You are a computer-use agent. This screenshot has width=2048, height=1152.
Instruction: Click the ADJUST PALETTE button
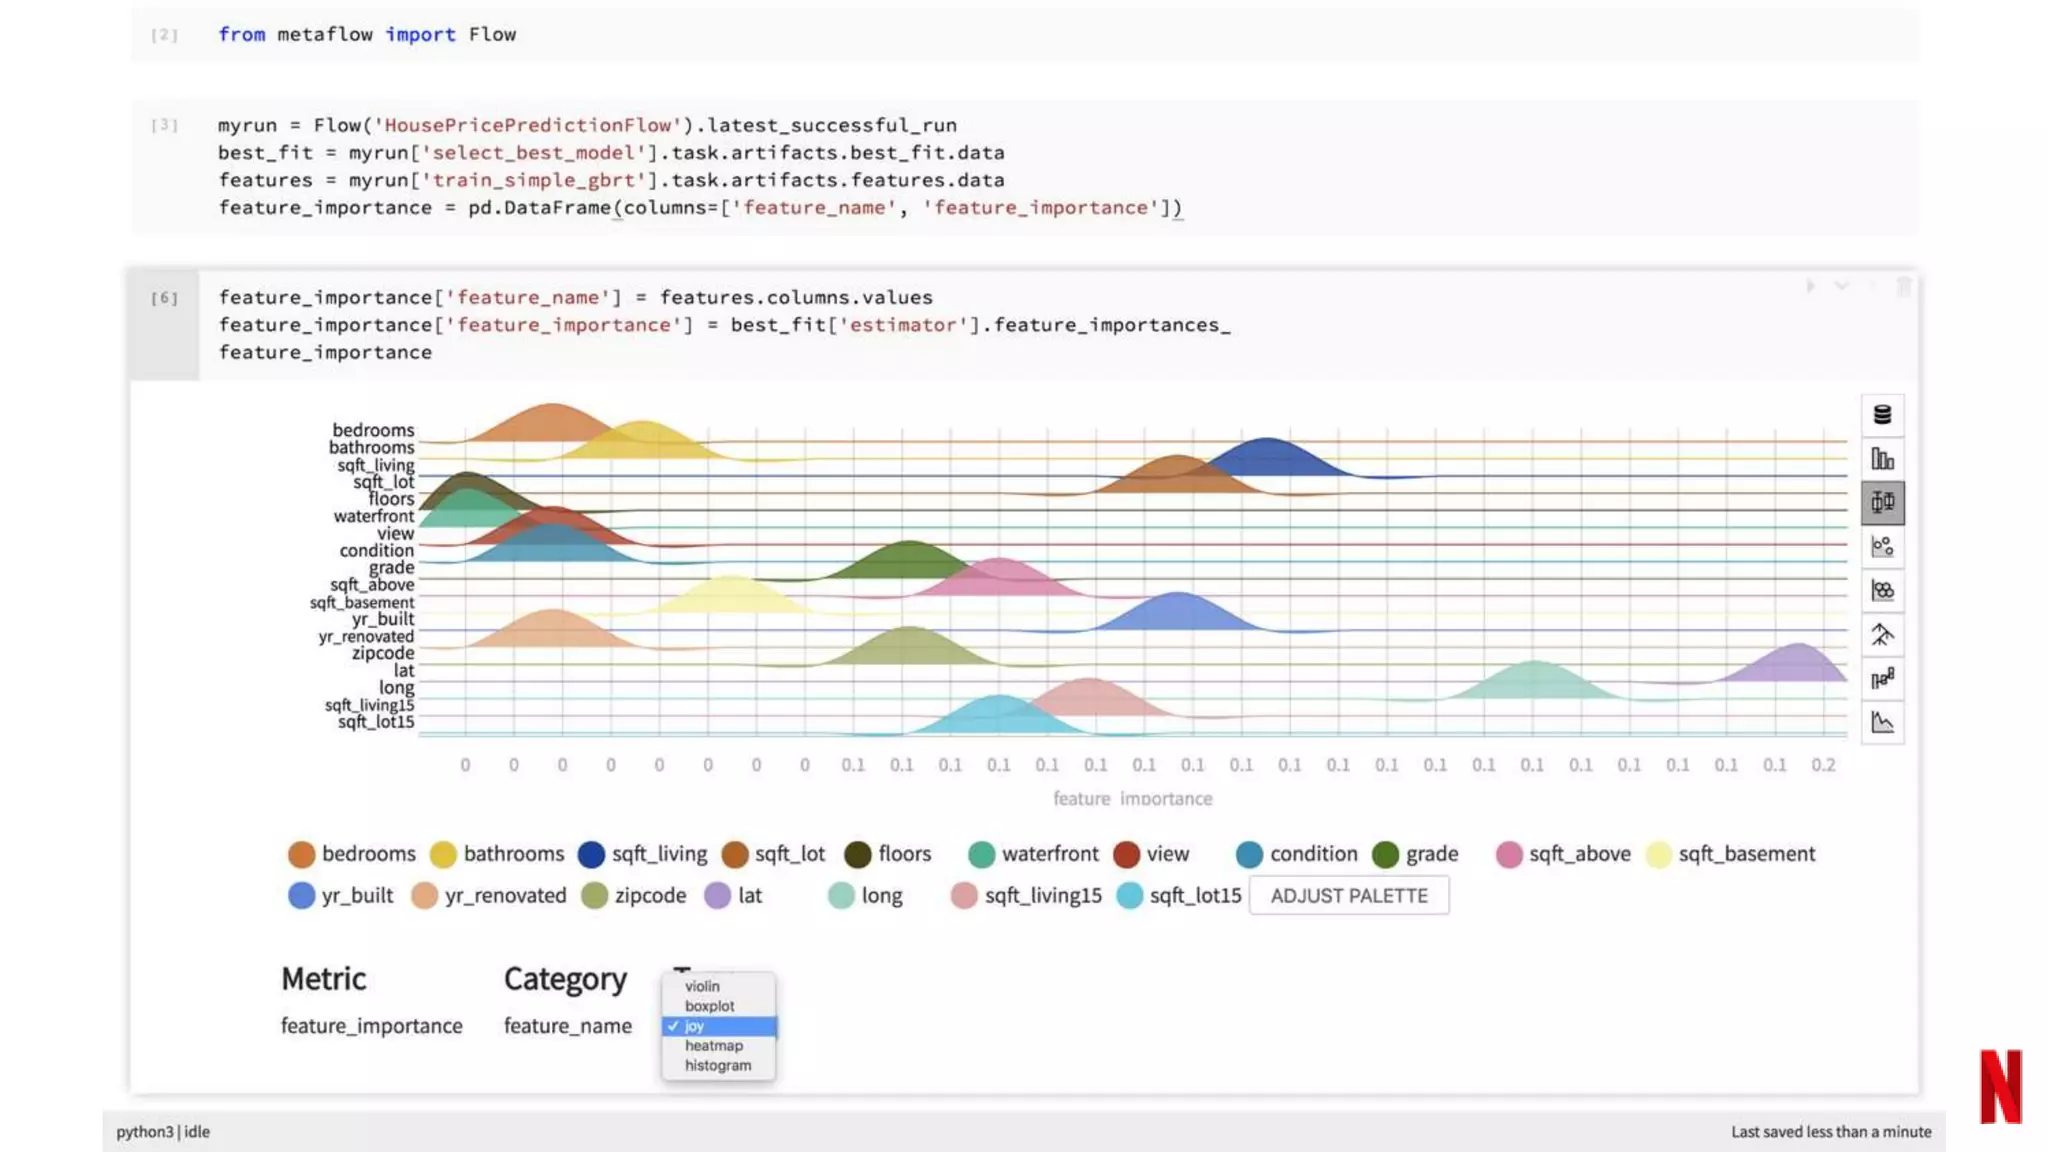pyautogui.click(x=1348, y=896)
